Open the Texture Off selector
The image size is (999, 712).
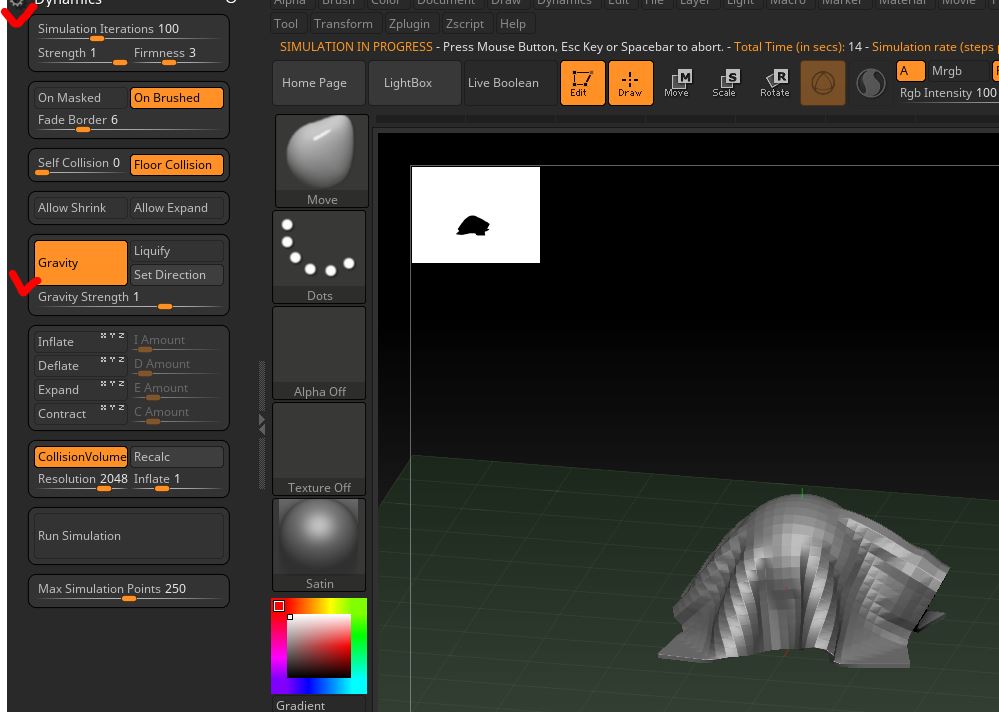tap(319, 448)
